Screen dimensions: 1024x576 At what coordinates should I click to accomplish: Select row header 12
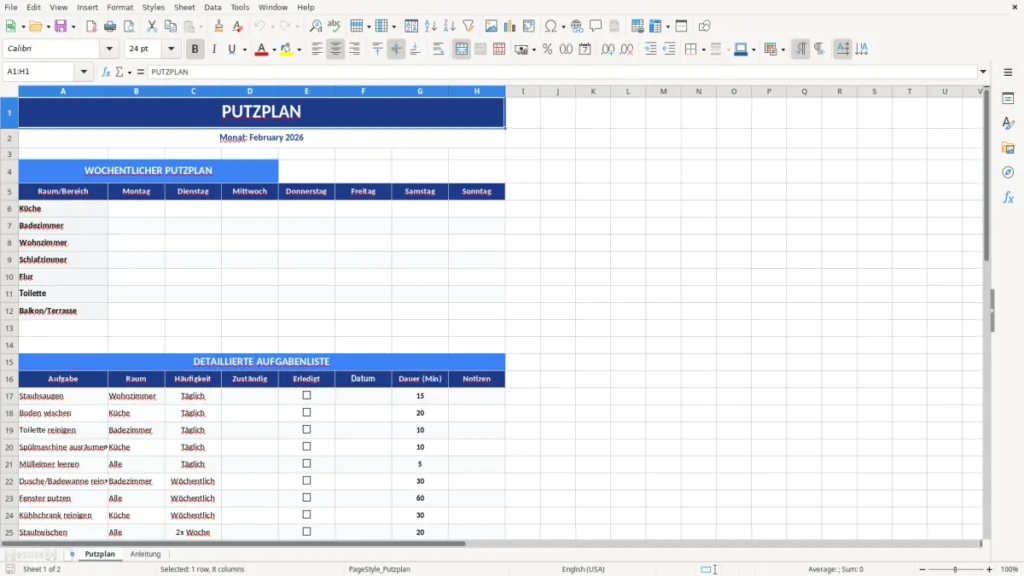click(x=9, y=311)
